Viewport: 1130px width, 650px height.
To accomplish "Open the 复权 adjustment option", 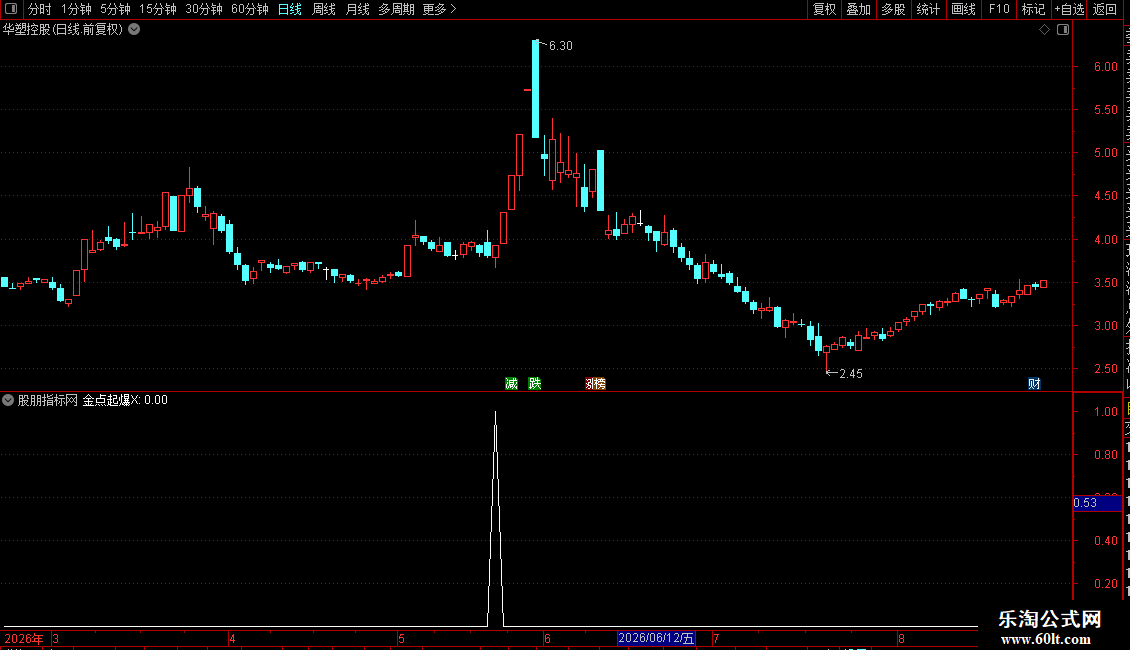I will pyautogui.click(x=824, y=9).
